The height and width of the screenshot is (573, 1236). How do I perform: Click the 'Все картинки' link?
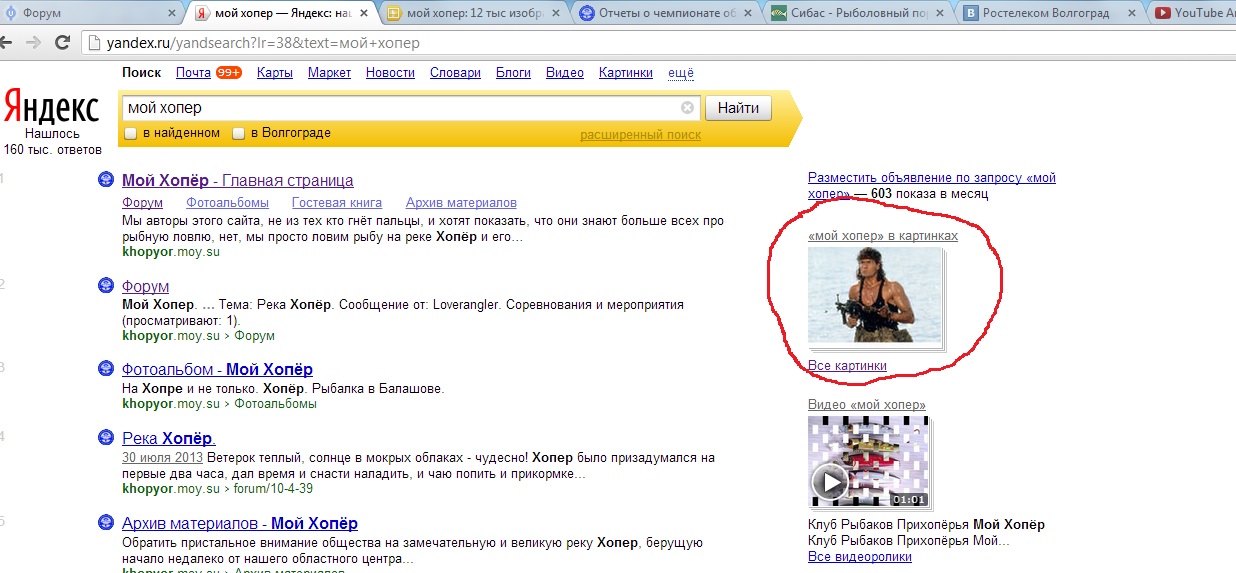click(847, 366)
